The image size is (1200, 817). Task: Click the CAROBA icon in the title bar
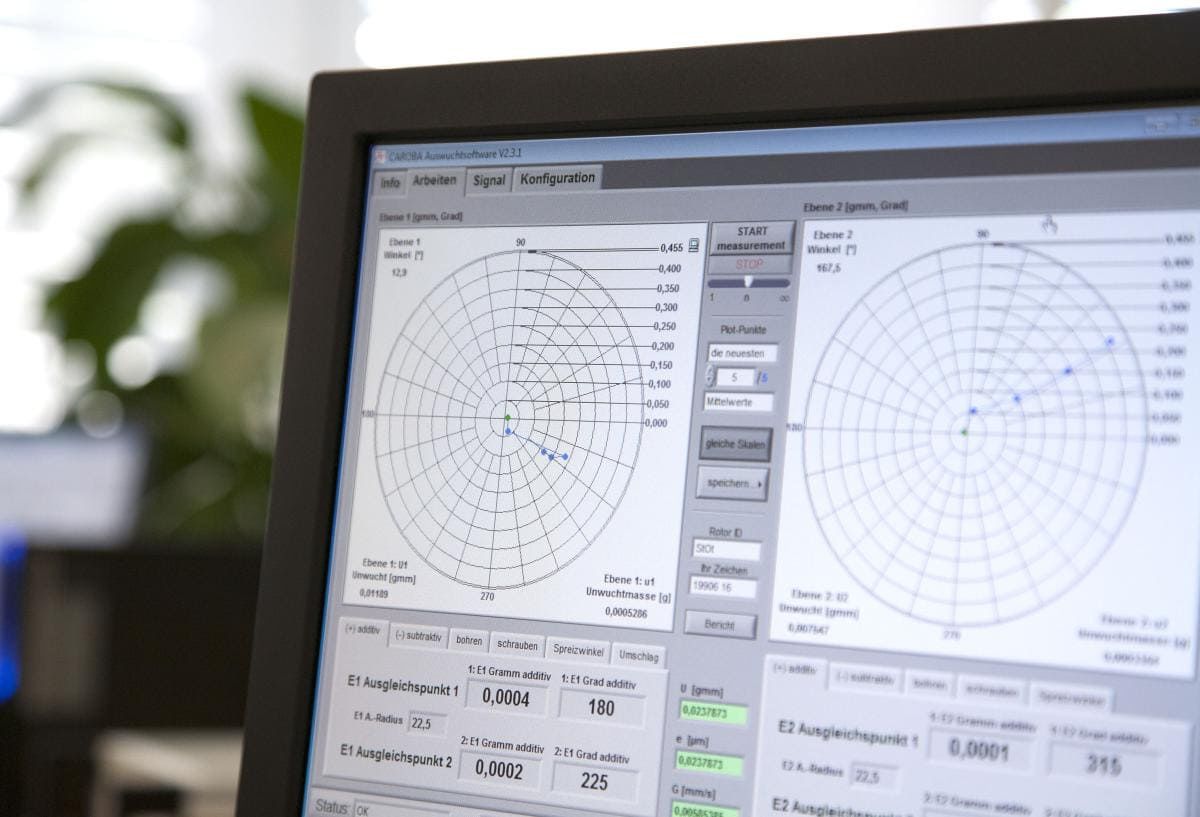383,156
